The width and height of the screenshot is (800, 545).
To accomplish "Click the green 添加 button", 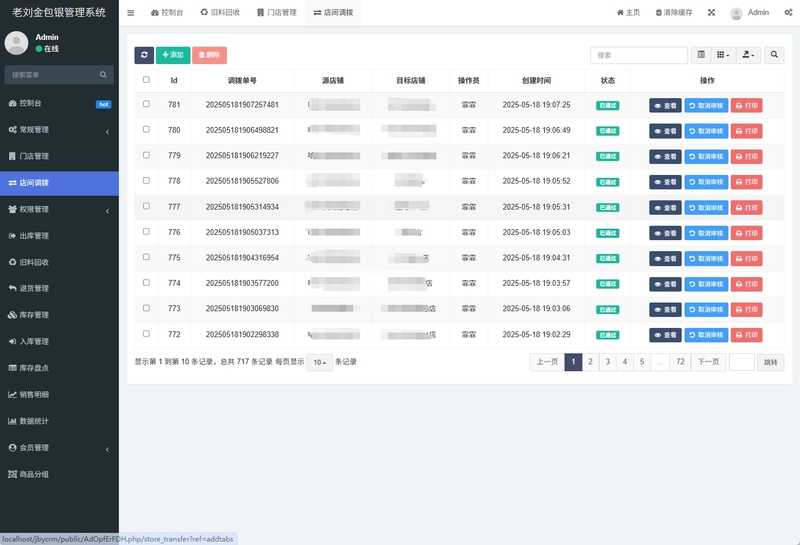I will coord(173,55).
